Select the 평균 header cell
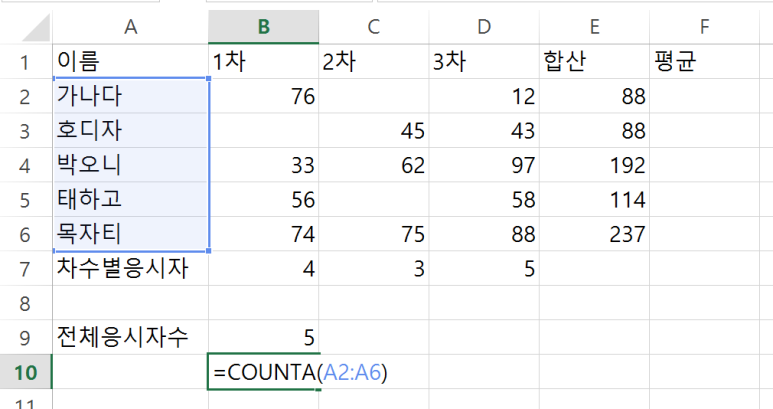The height and width of the screenshot is (409, 773). [x=705, y=62]
